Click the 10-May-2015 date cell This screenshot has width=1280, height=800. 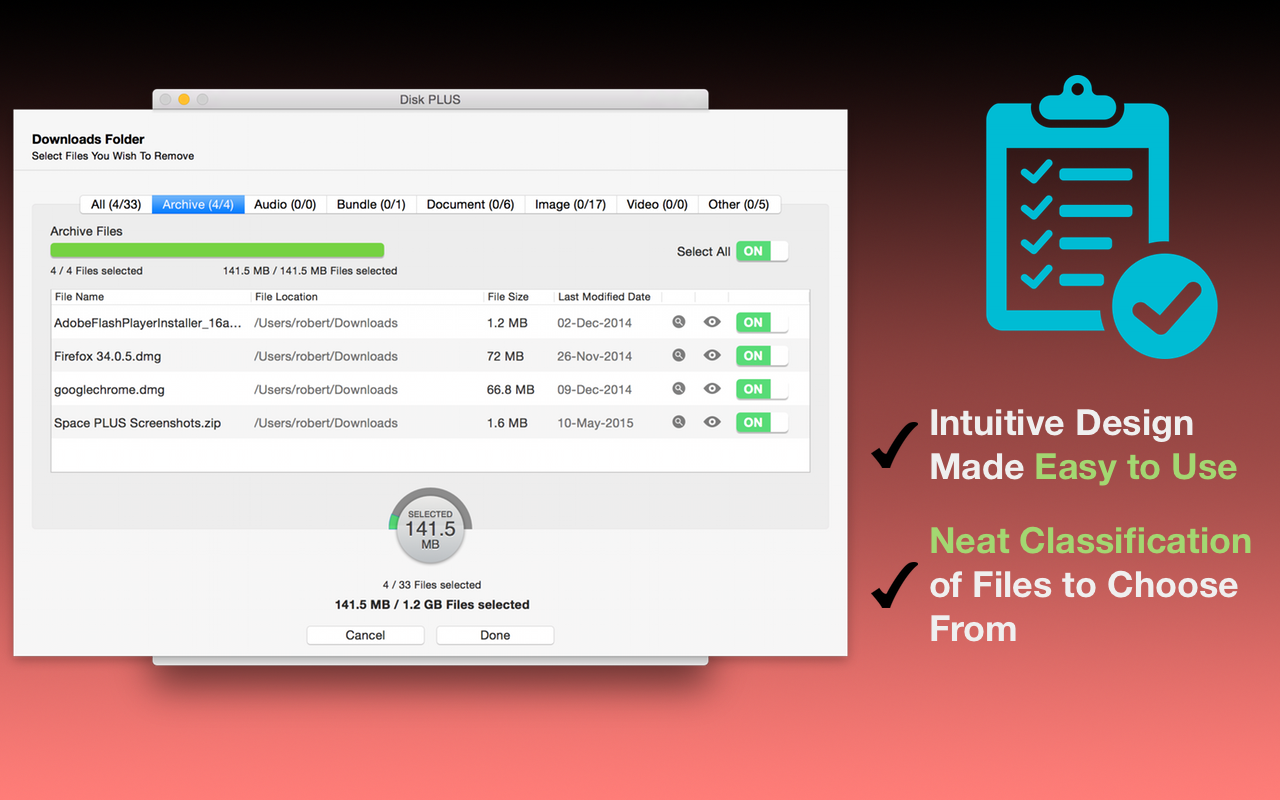[x=596, y=423]
